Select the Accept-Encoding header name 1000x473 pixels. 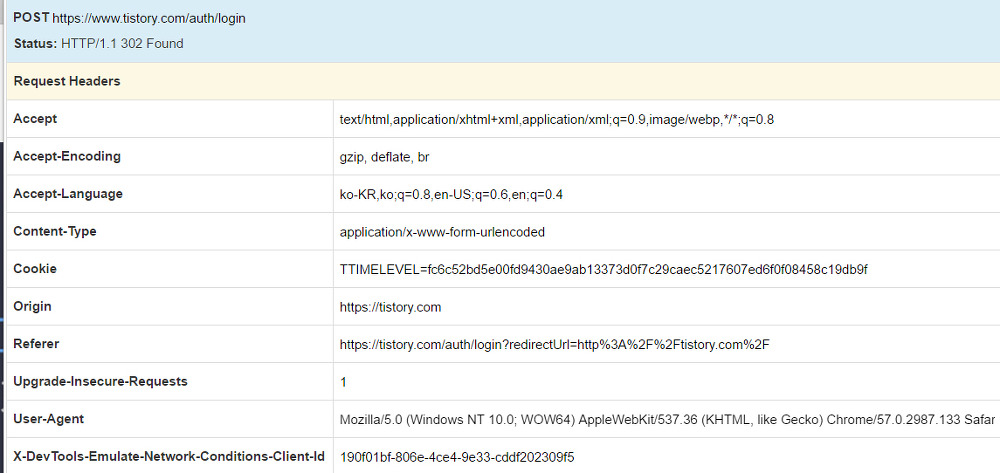(x=67, y=156)
